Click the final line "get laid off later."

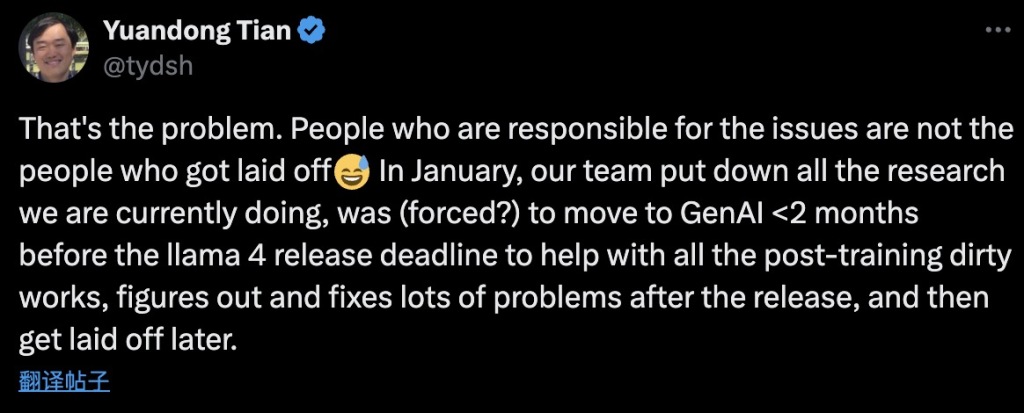tap(129, 340)
